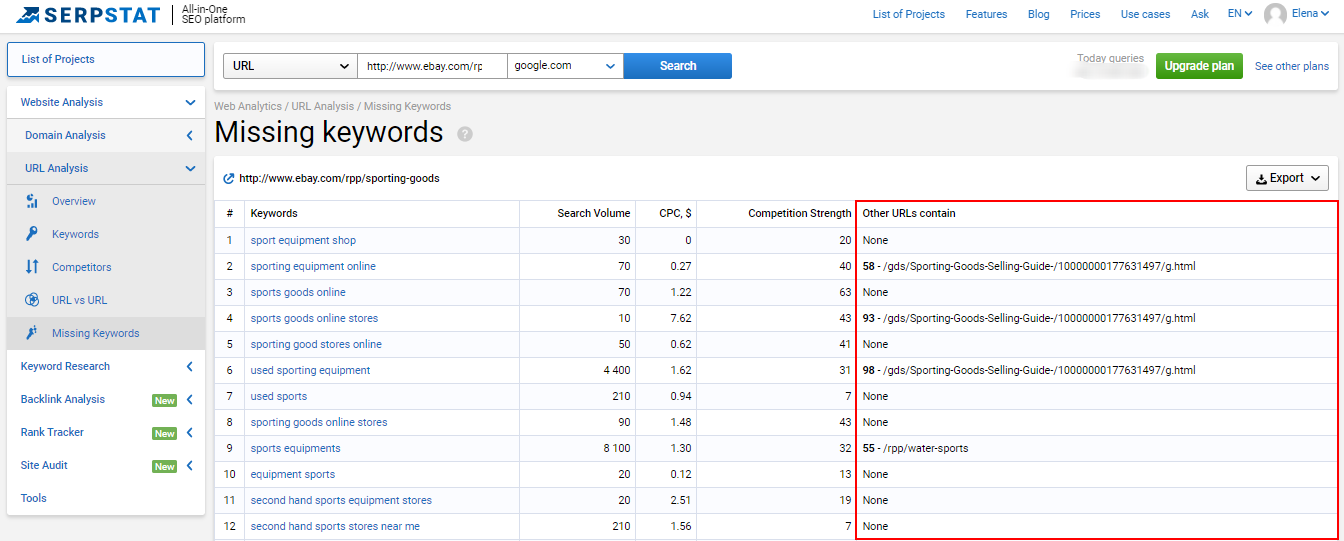The width and height of the screenshot is (1344, 541).
Task: Click the user avatar icon
Action: 1275,14
